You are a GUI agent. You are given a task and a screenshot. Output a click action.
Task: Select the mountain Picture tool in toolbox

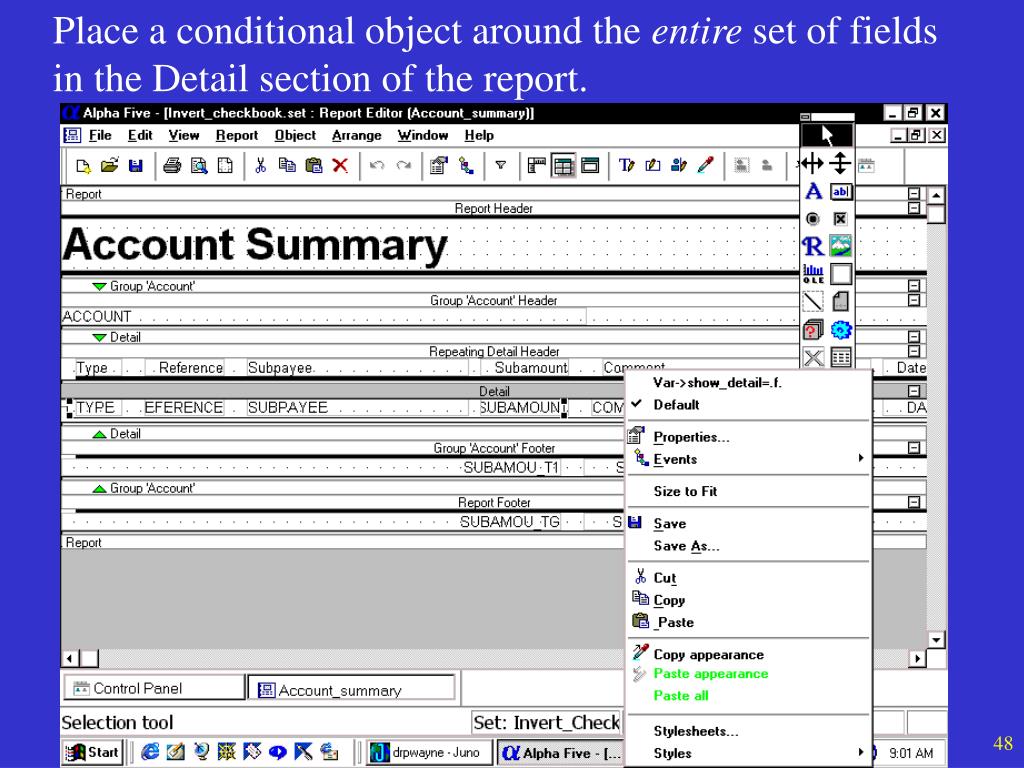point(840,246)
